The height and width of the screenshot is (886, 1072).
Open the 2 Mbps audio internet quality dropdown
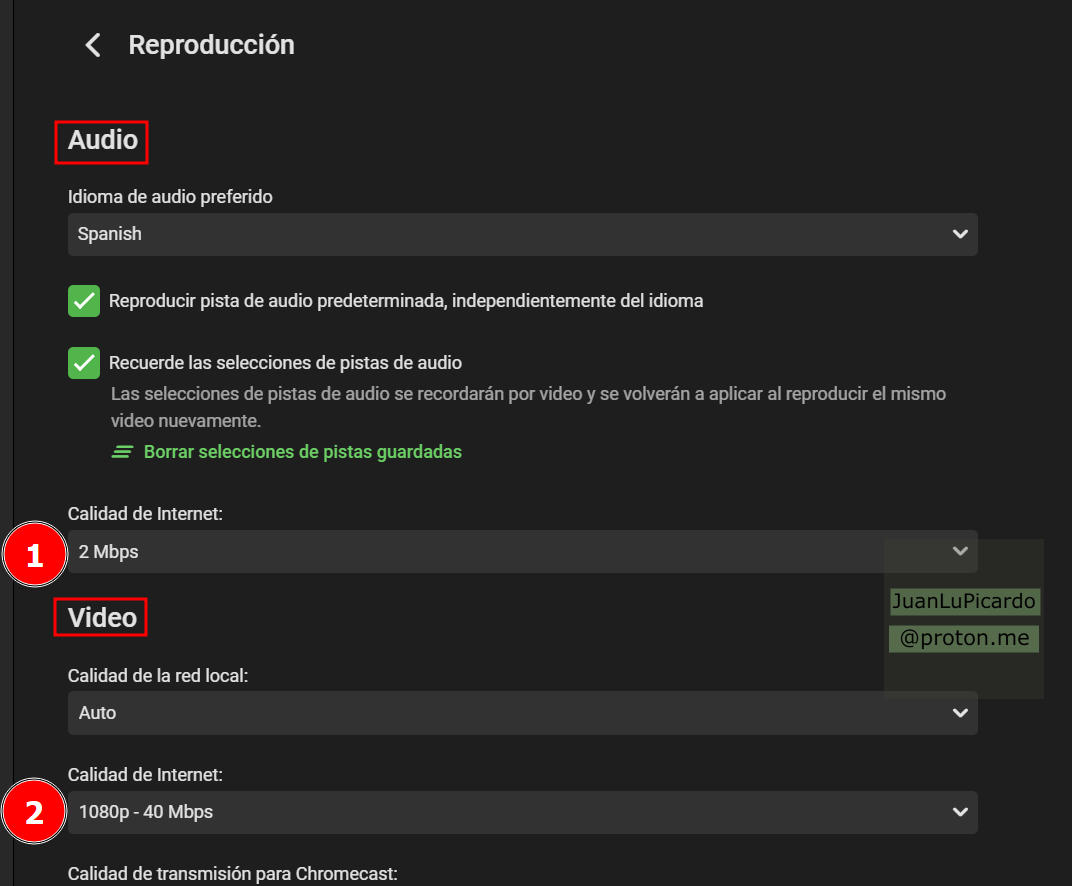pos(470,552)
